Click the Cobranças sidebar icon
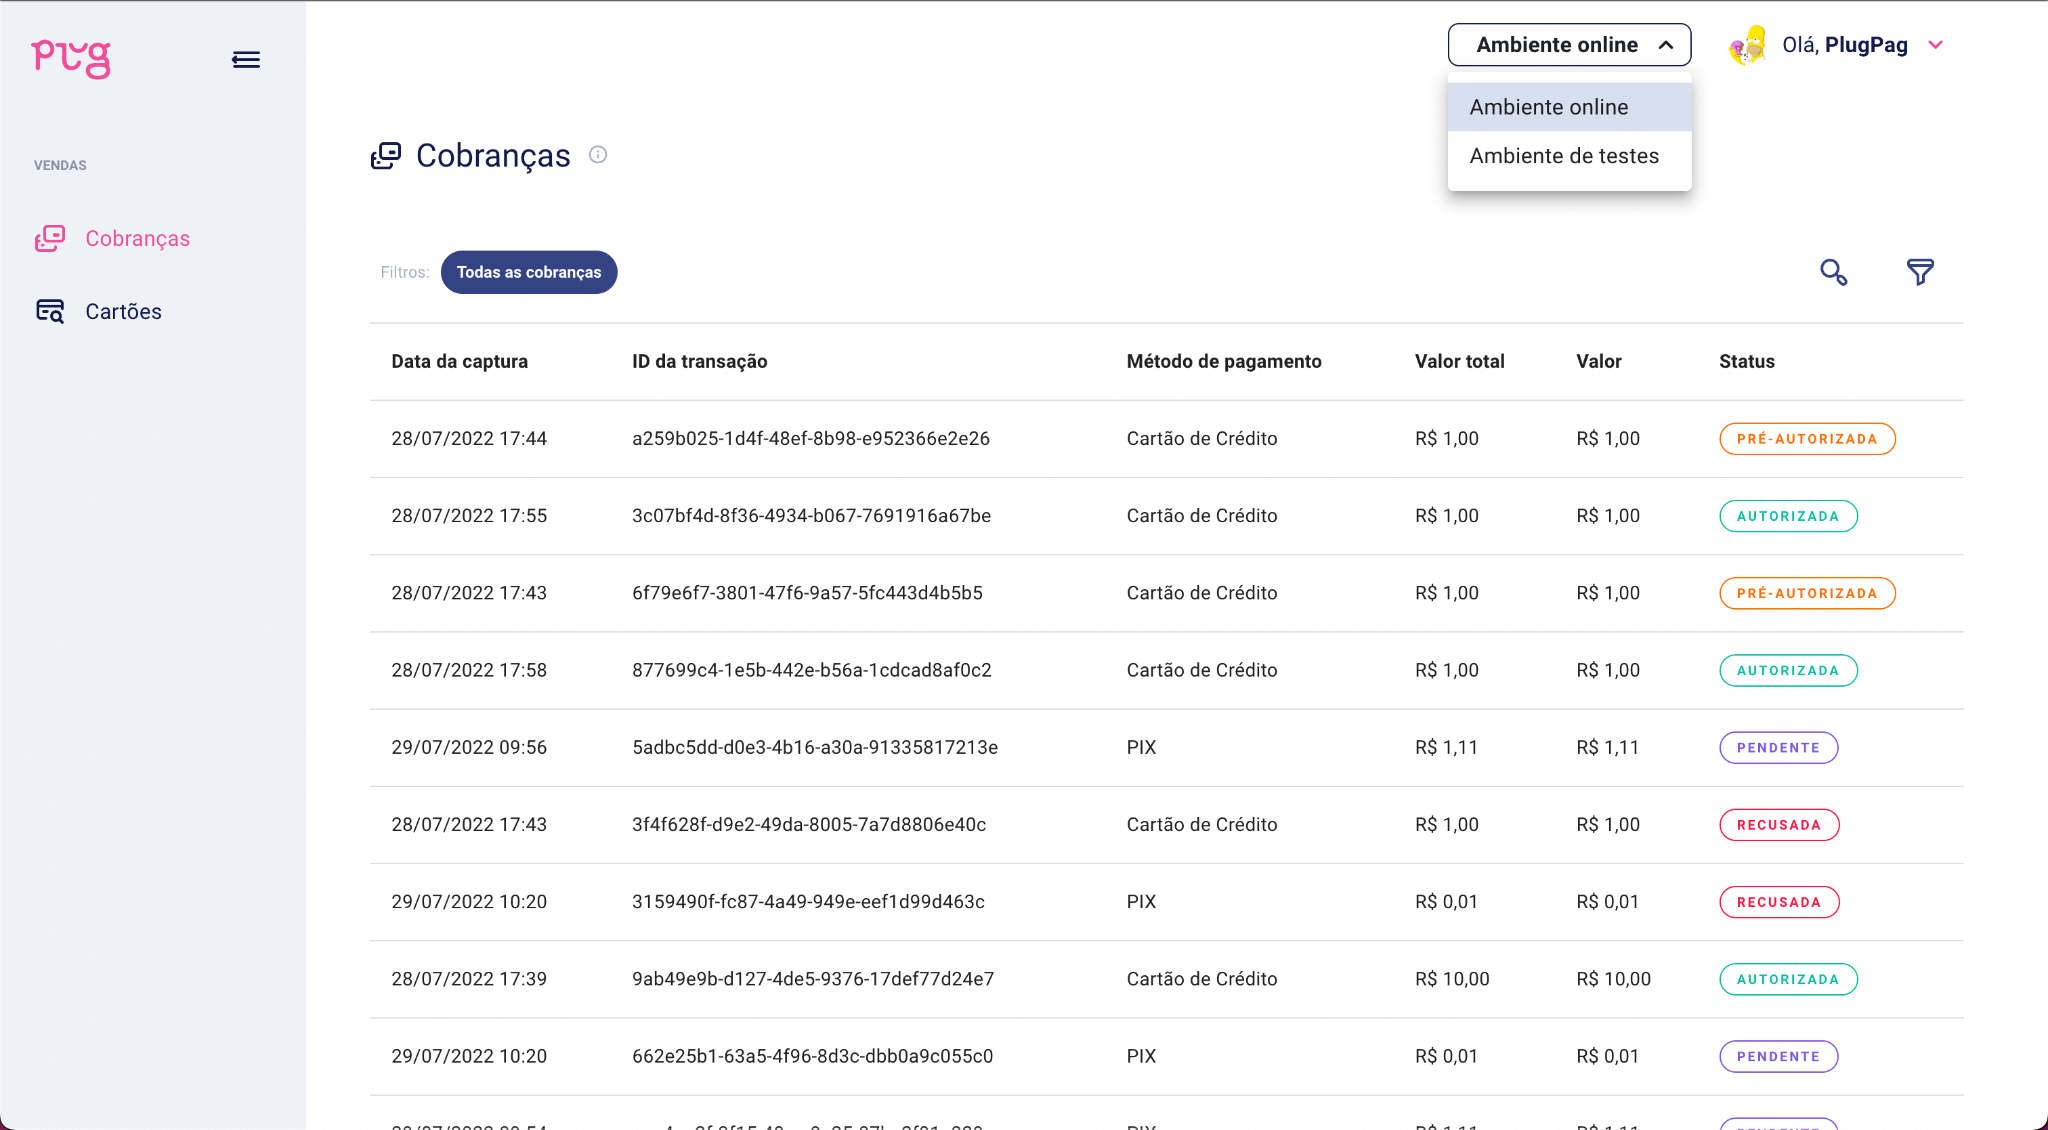The image size is (2048, 1130). 50,238
